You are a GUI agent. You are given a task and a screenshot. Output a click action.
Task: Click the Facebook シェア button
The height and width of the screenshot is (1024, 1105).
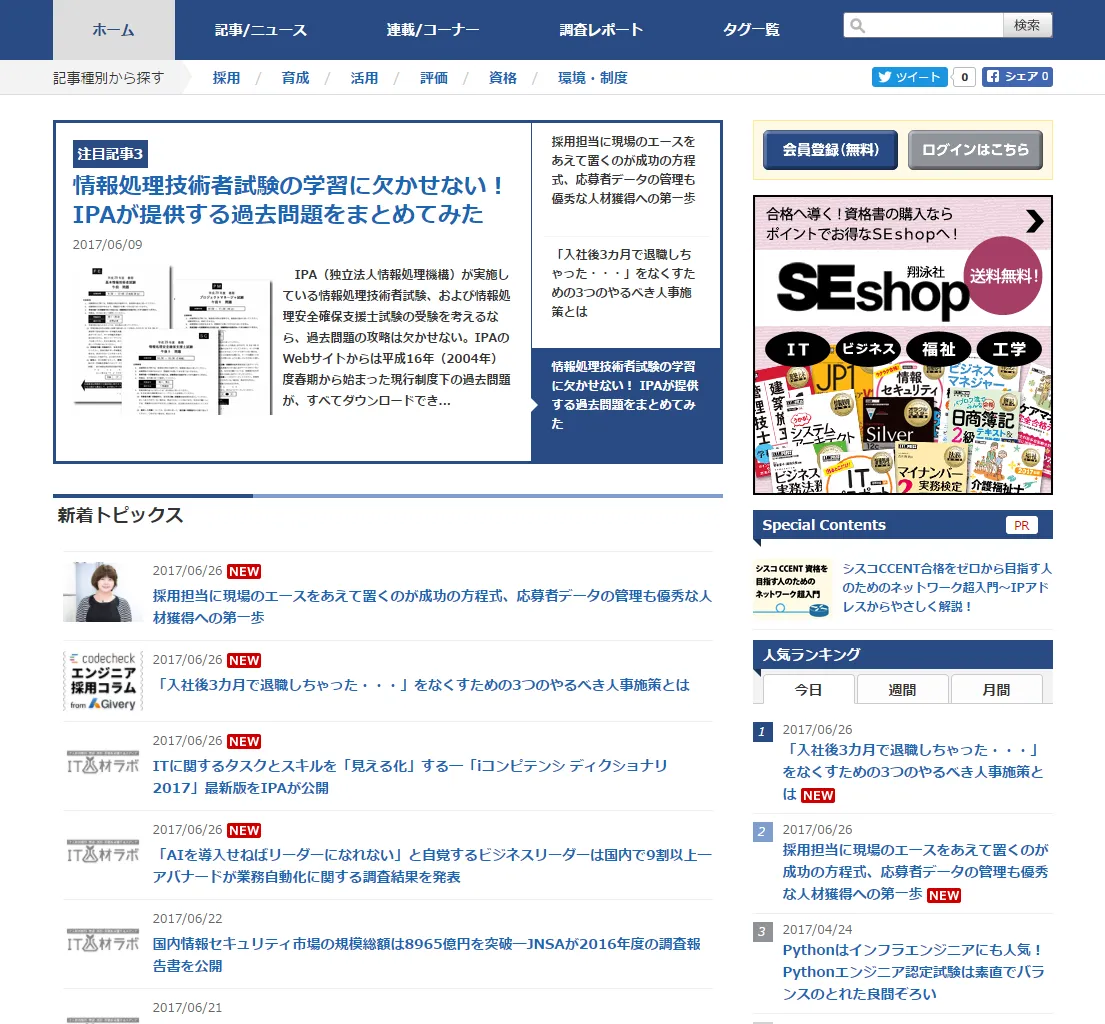(1017, 77)
